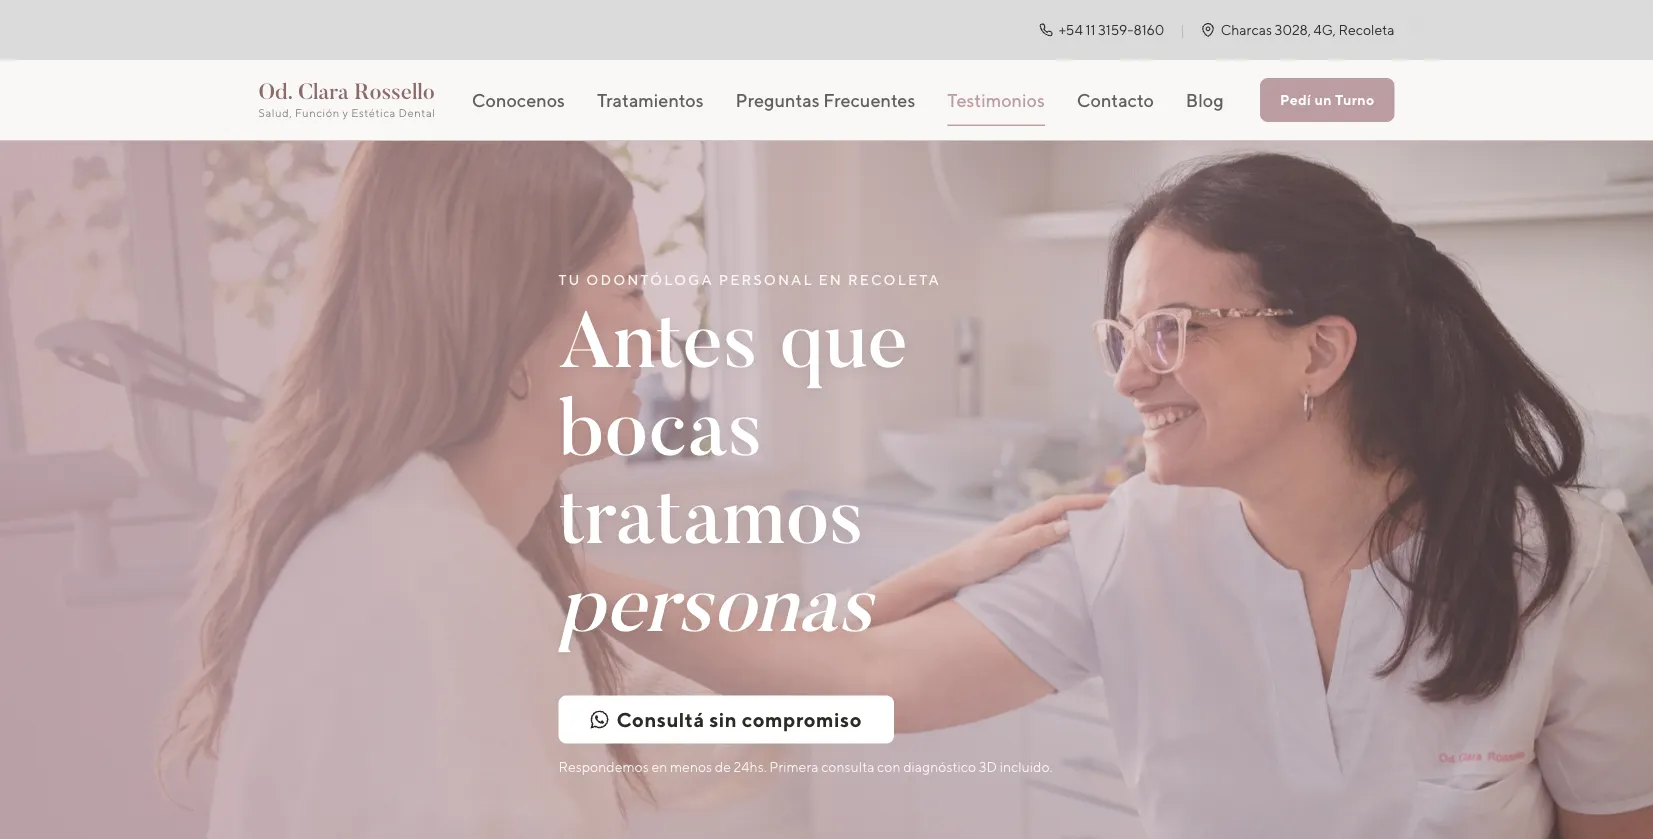The image size is (1653, 839).
Task: Open the Conocenos menu item
Action: point(518,101)
